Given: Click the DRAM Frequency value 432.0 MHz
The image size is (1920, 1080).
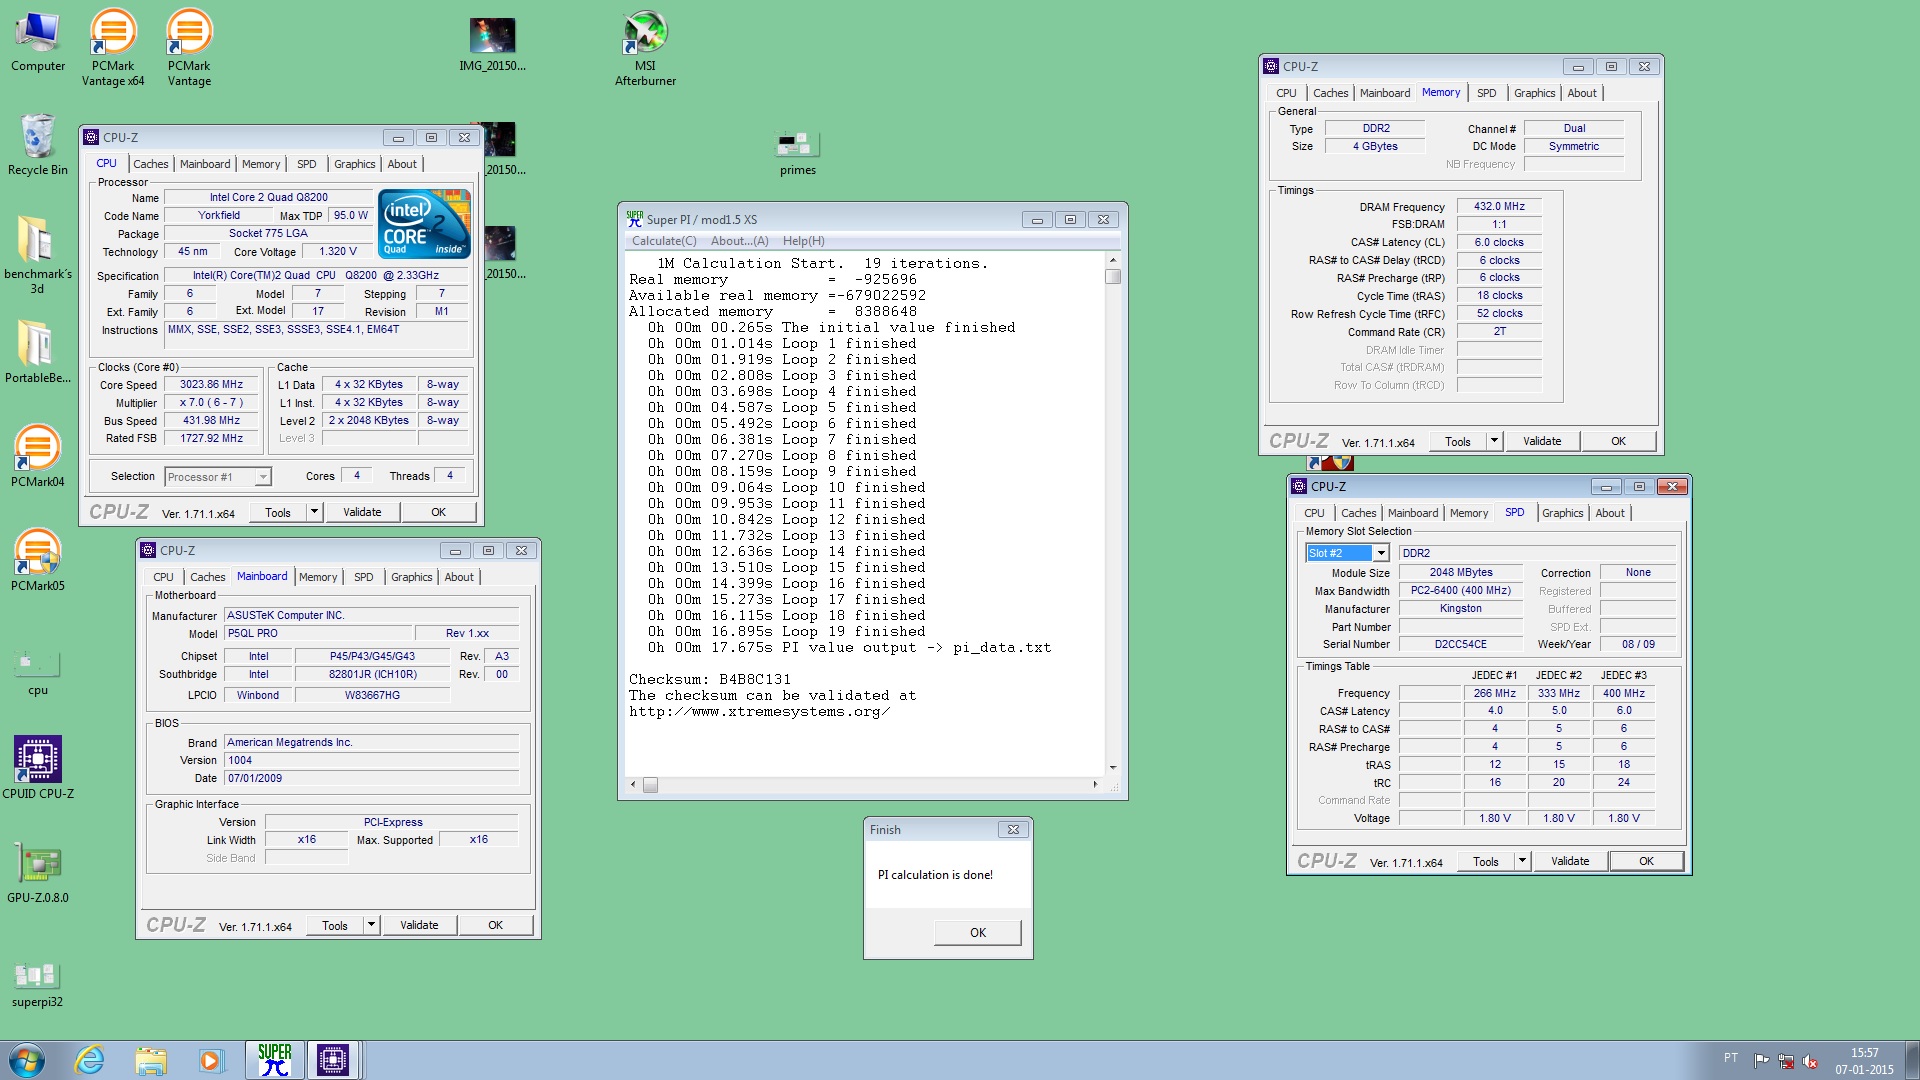Looking at the screenshot, I should [x=1498, y=207].
